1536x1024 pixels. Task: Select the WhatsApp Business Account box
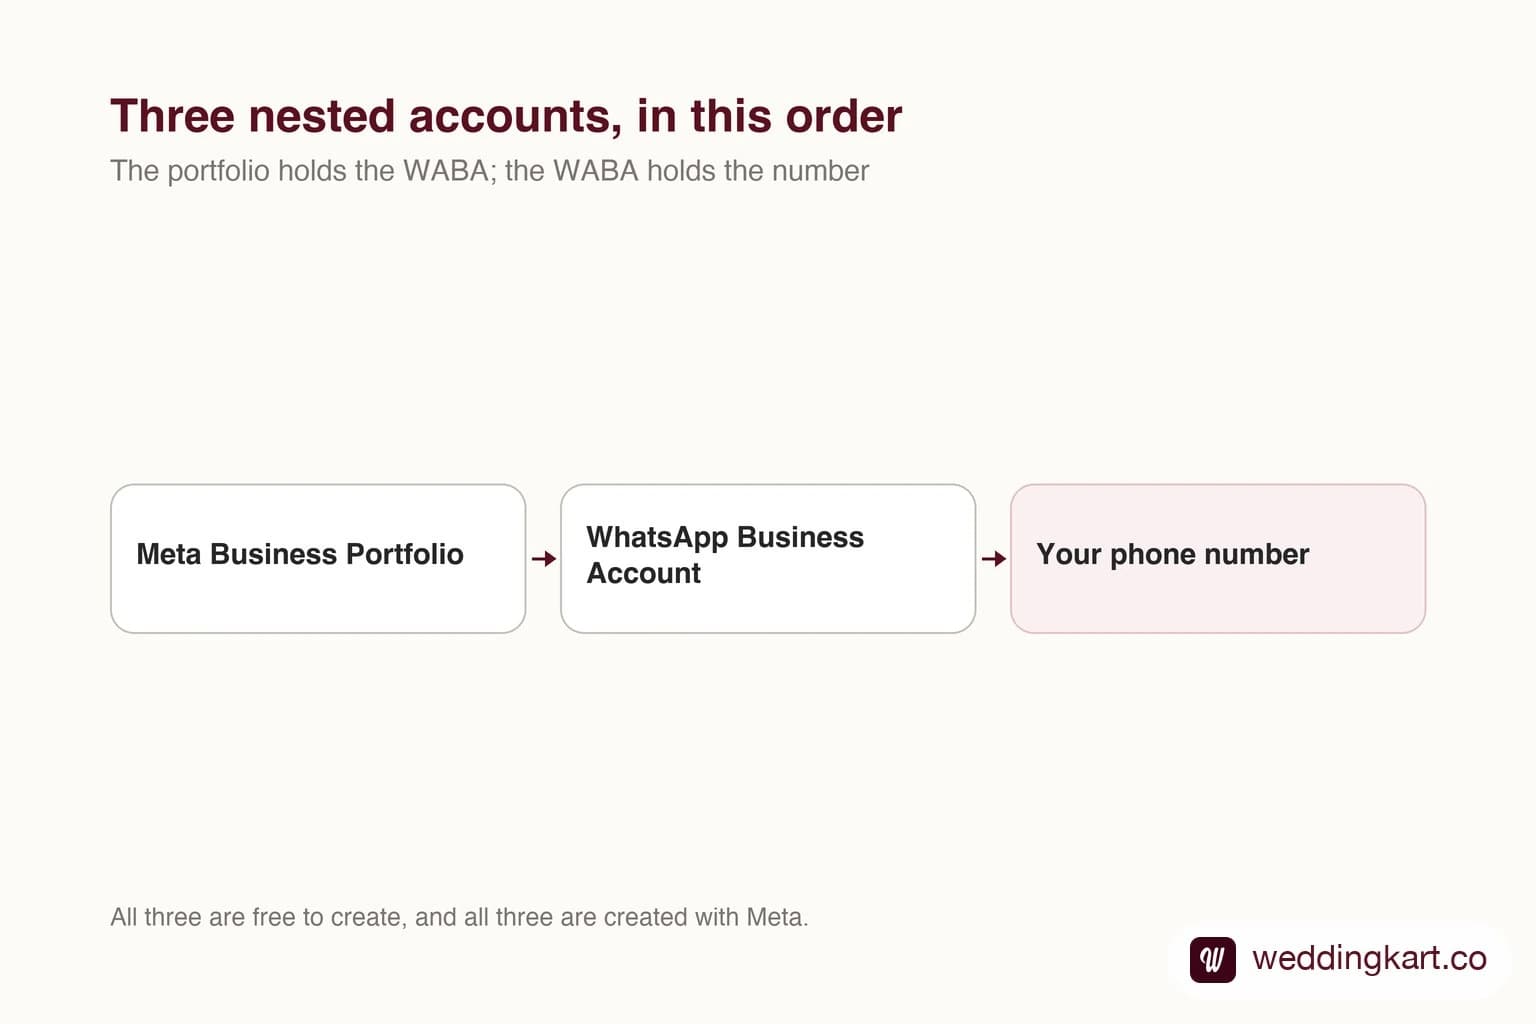(x=768, y=559)
